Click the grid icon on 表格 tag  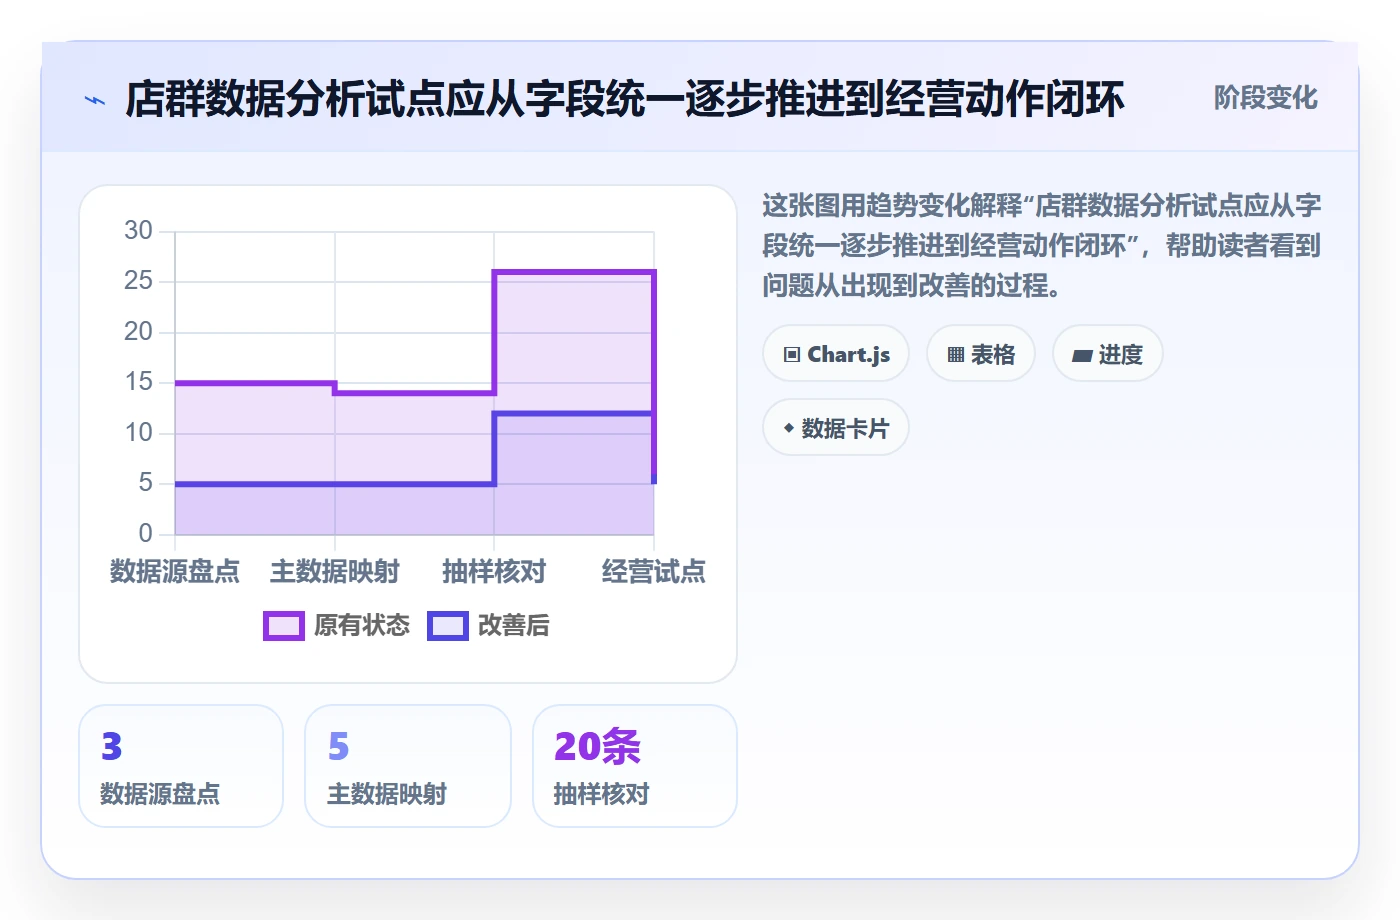(956, 355)
